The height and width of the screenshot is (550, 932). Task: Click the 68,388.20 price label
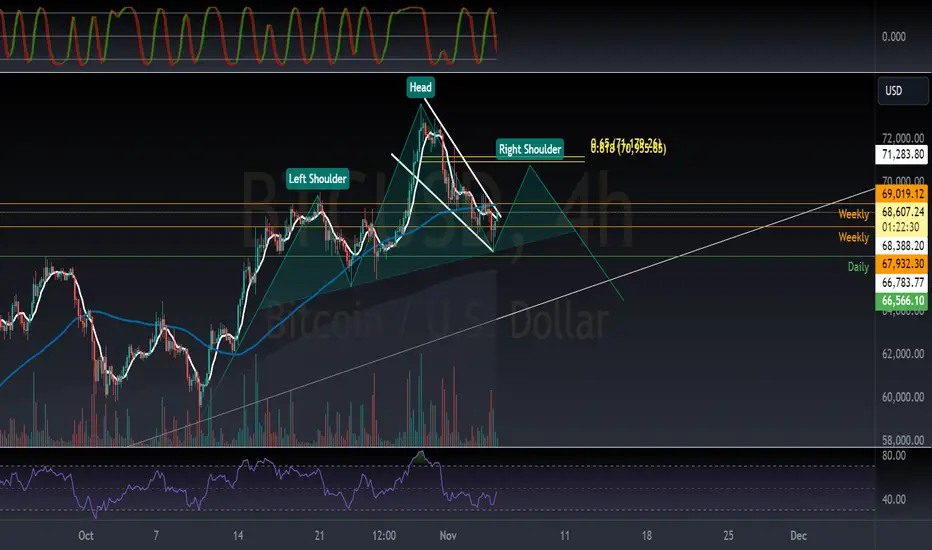point(902,246)
